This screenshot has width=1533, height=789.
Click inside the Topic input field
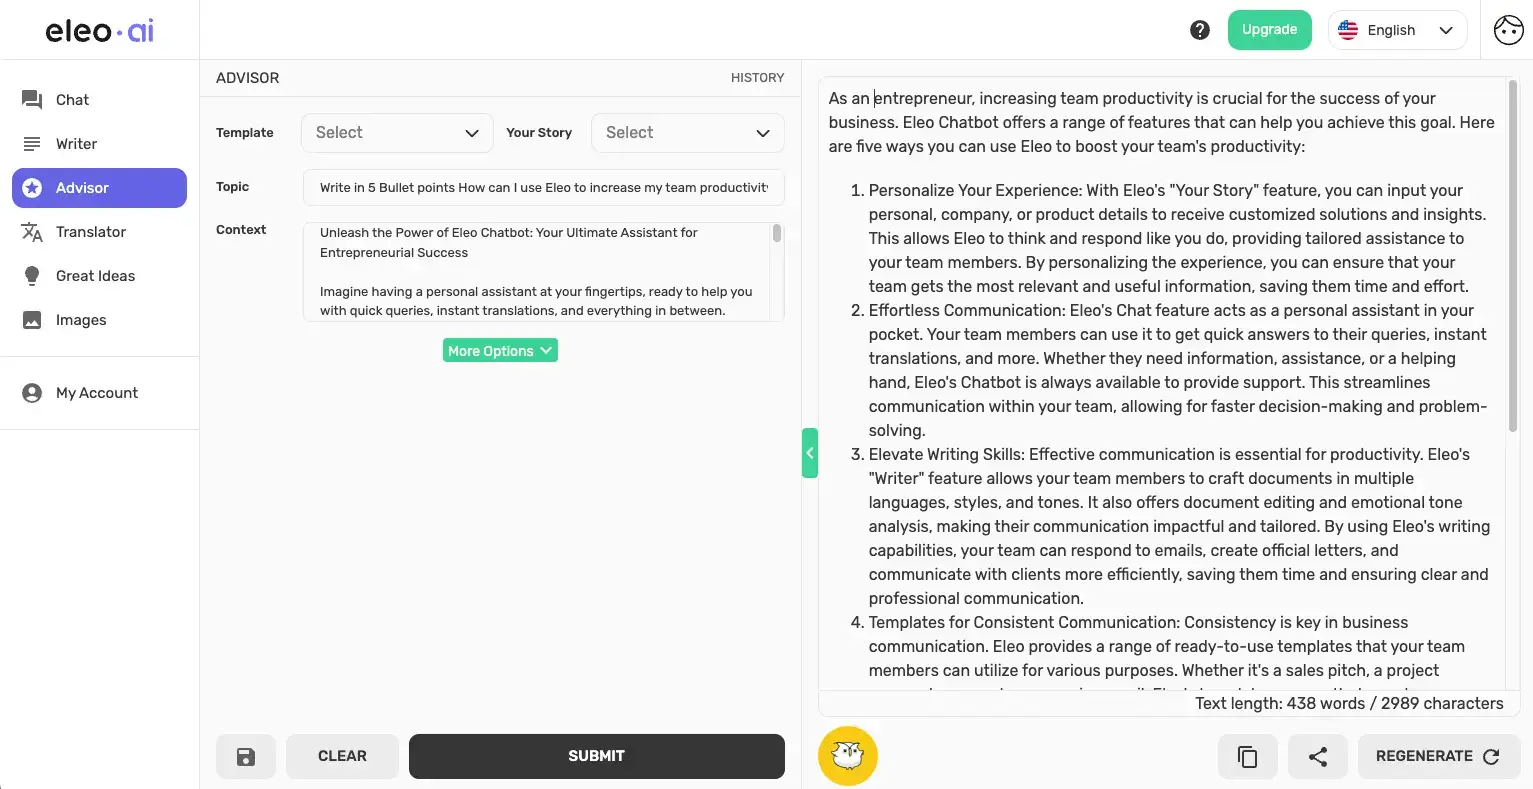[x=543, y=187]
